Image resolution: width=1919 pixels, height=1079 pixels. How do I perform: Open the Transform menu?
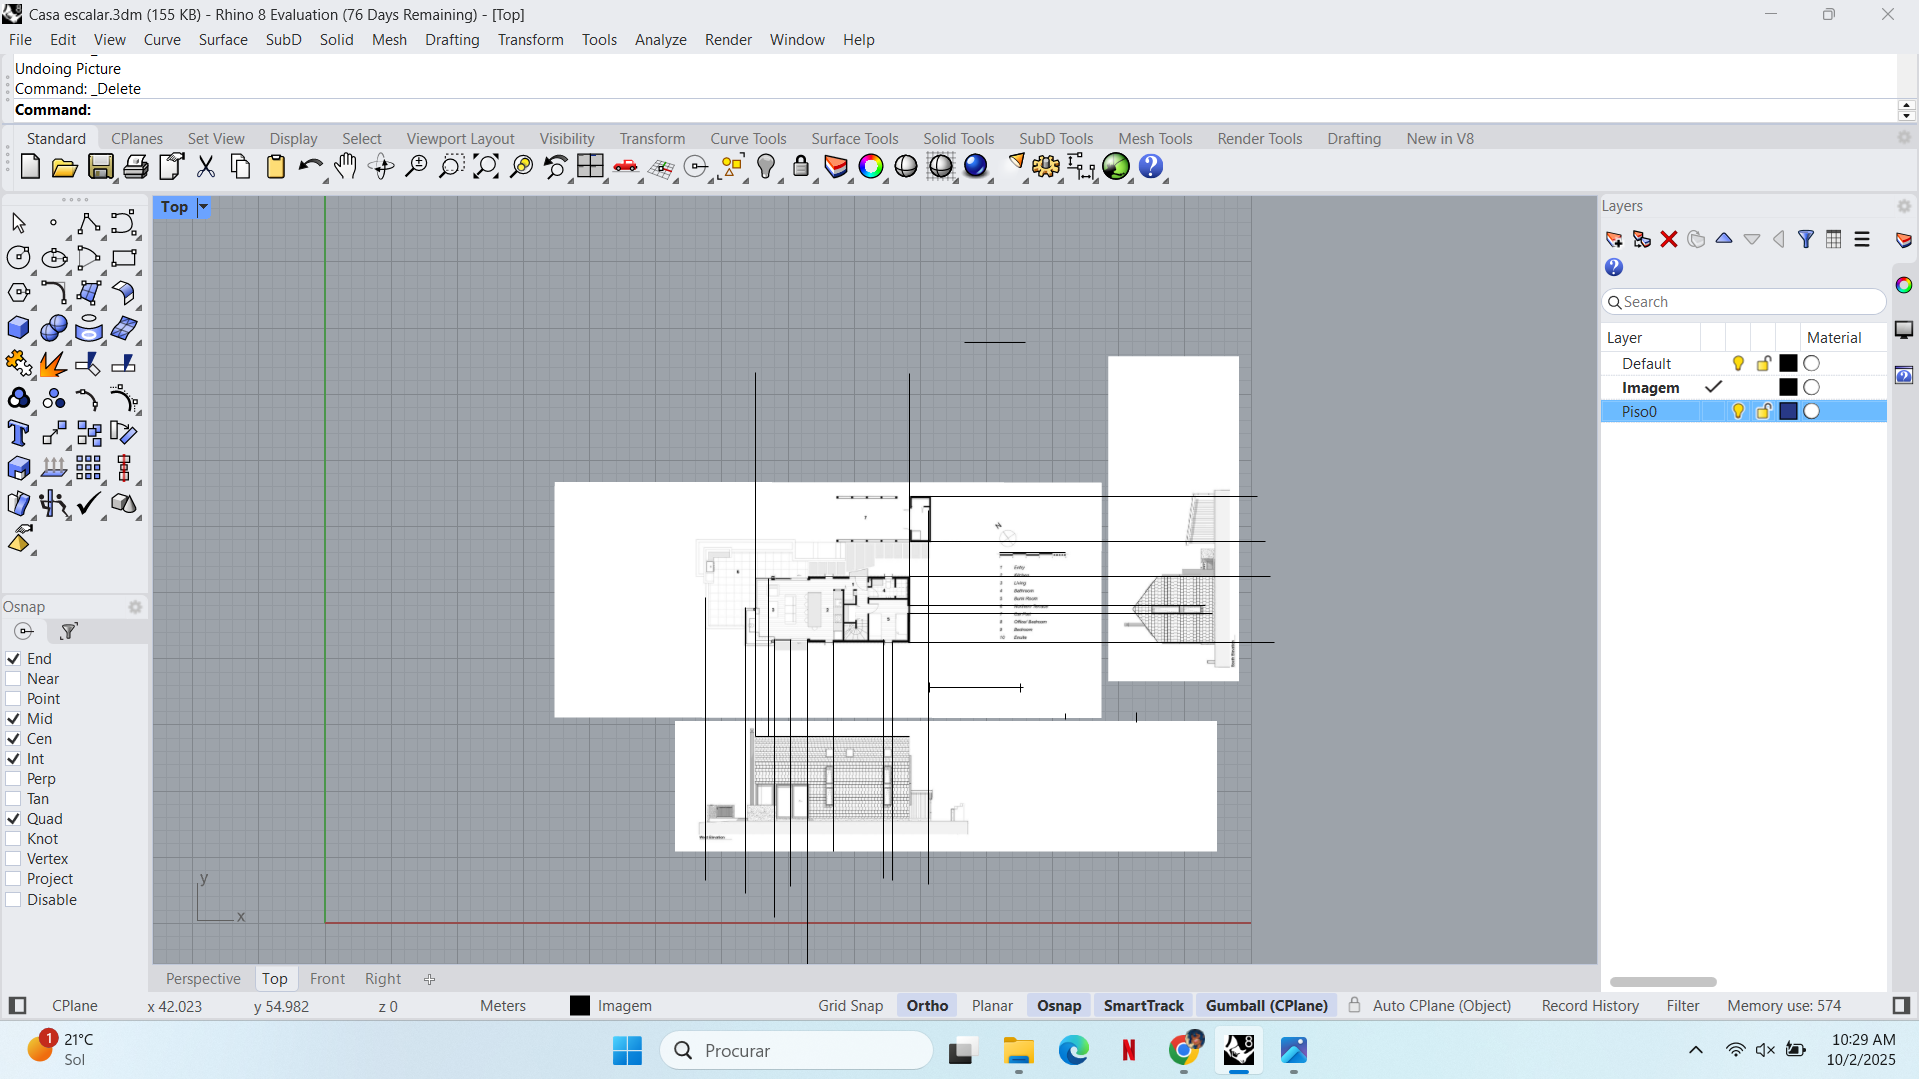click(x=530, y=40)
